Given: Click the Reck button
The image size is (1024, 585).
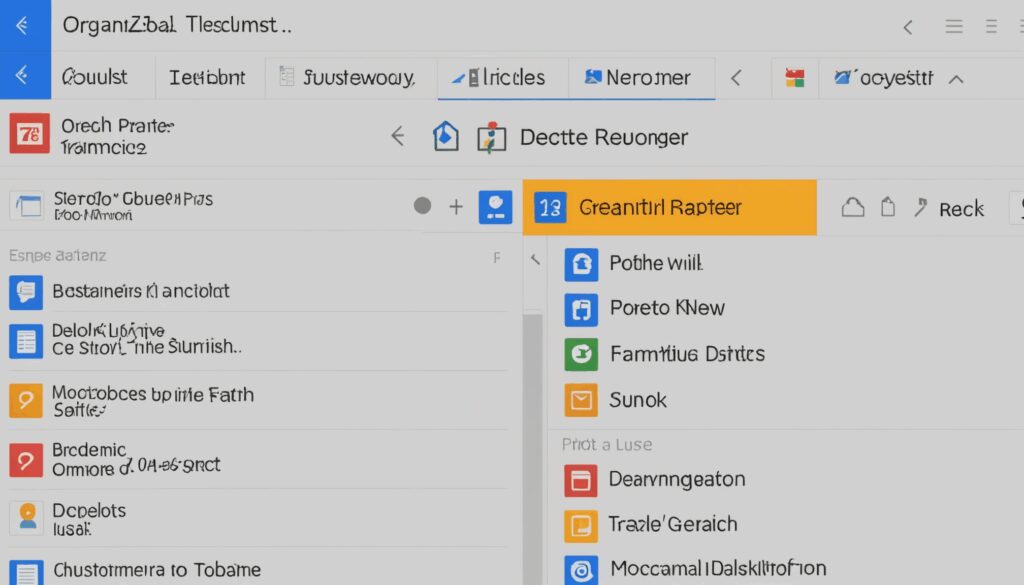Looking at the screenshot, I should pos(961,208).
